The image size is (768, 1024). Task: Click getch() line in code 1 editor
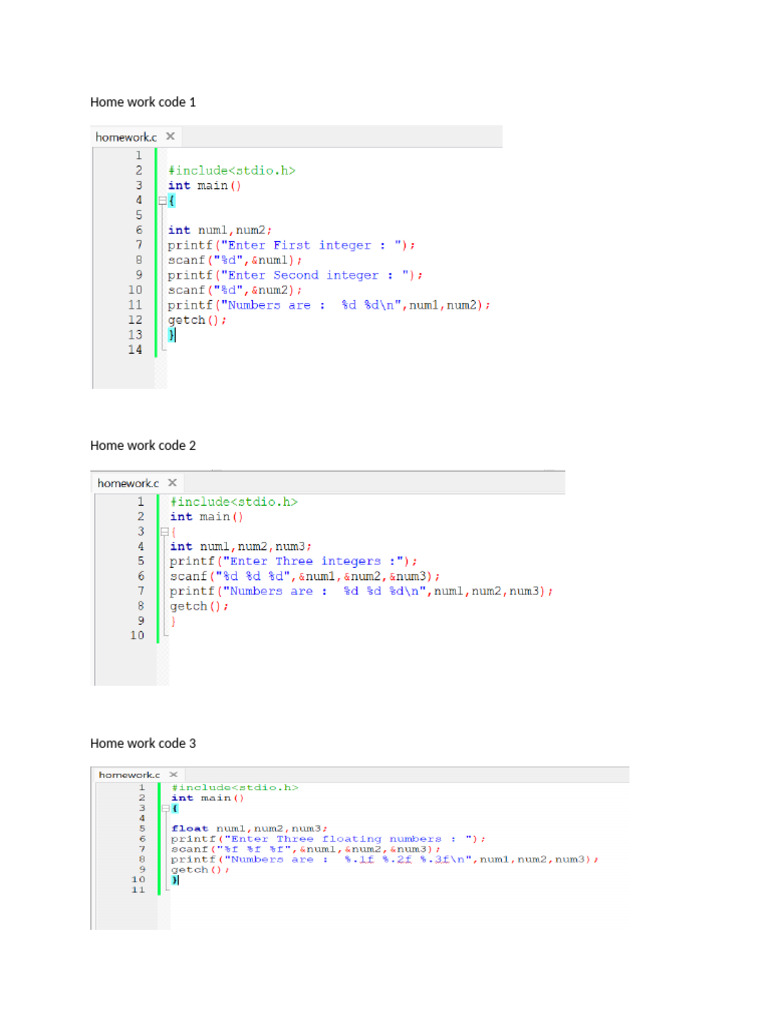(x=197, y=321)
